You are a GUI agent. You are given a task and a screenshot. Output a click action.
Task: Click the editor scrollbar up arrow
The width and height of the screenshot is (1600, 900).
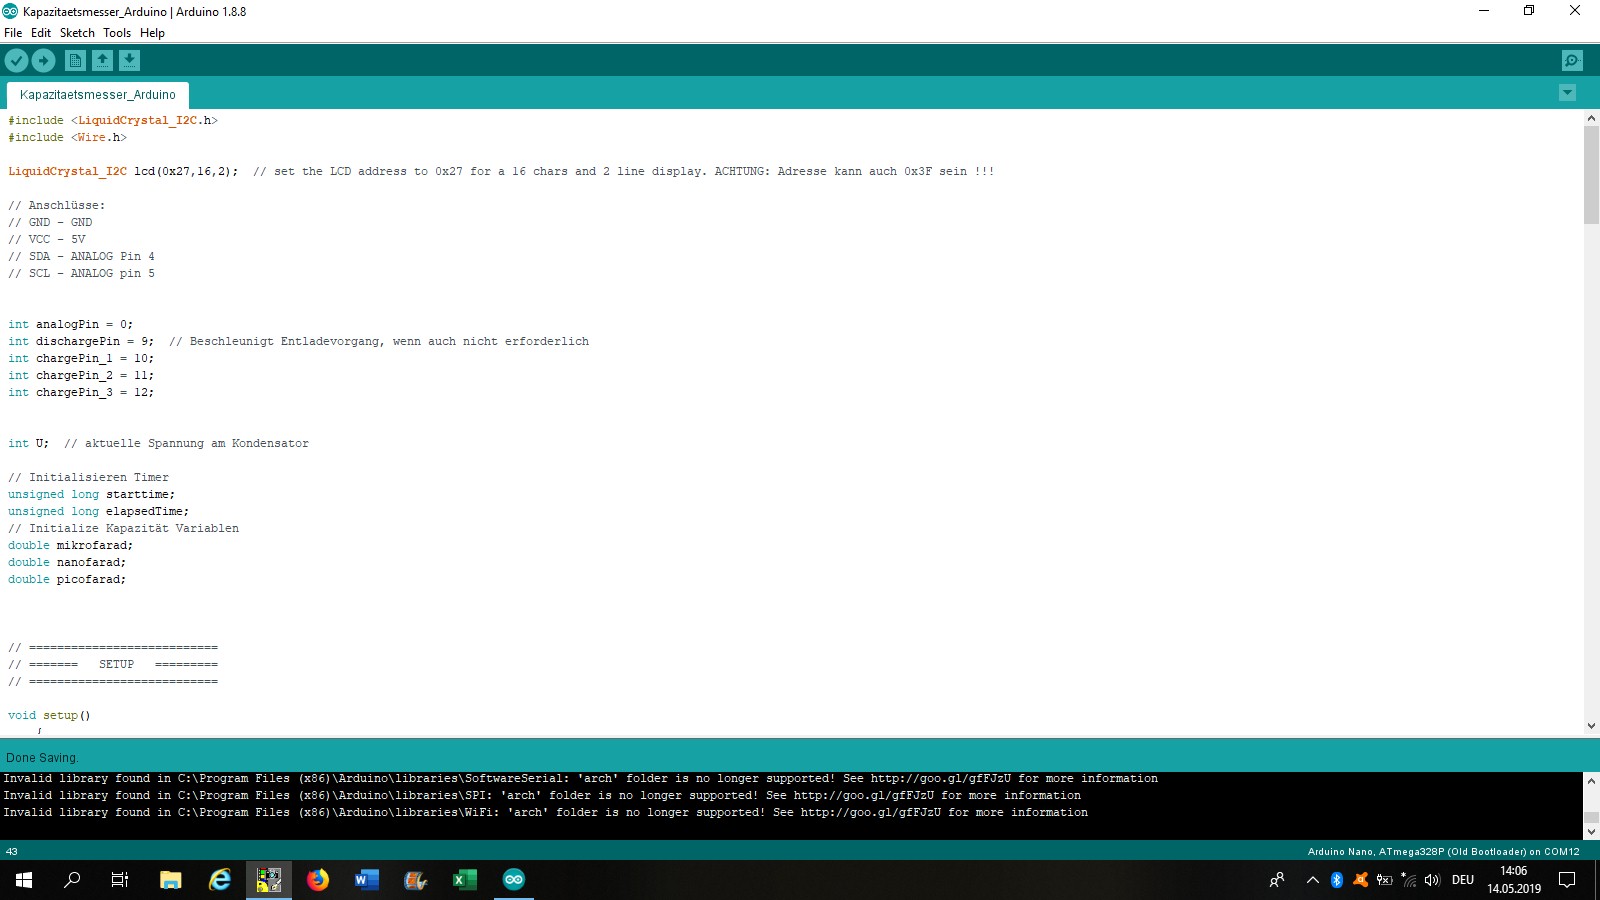(1591, 118)
